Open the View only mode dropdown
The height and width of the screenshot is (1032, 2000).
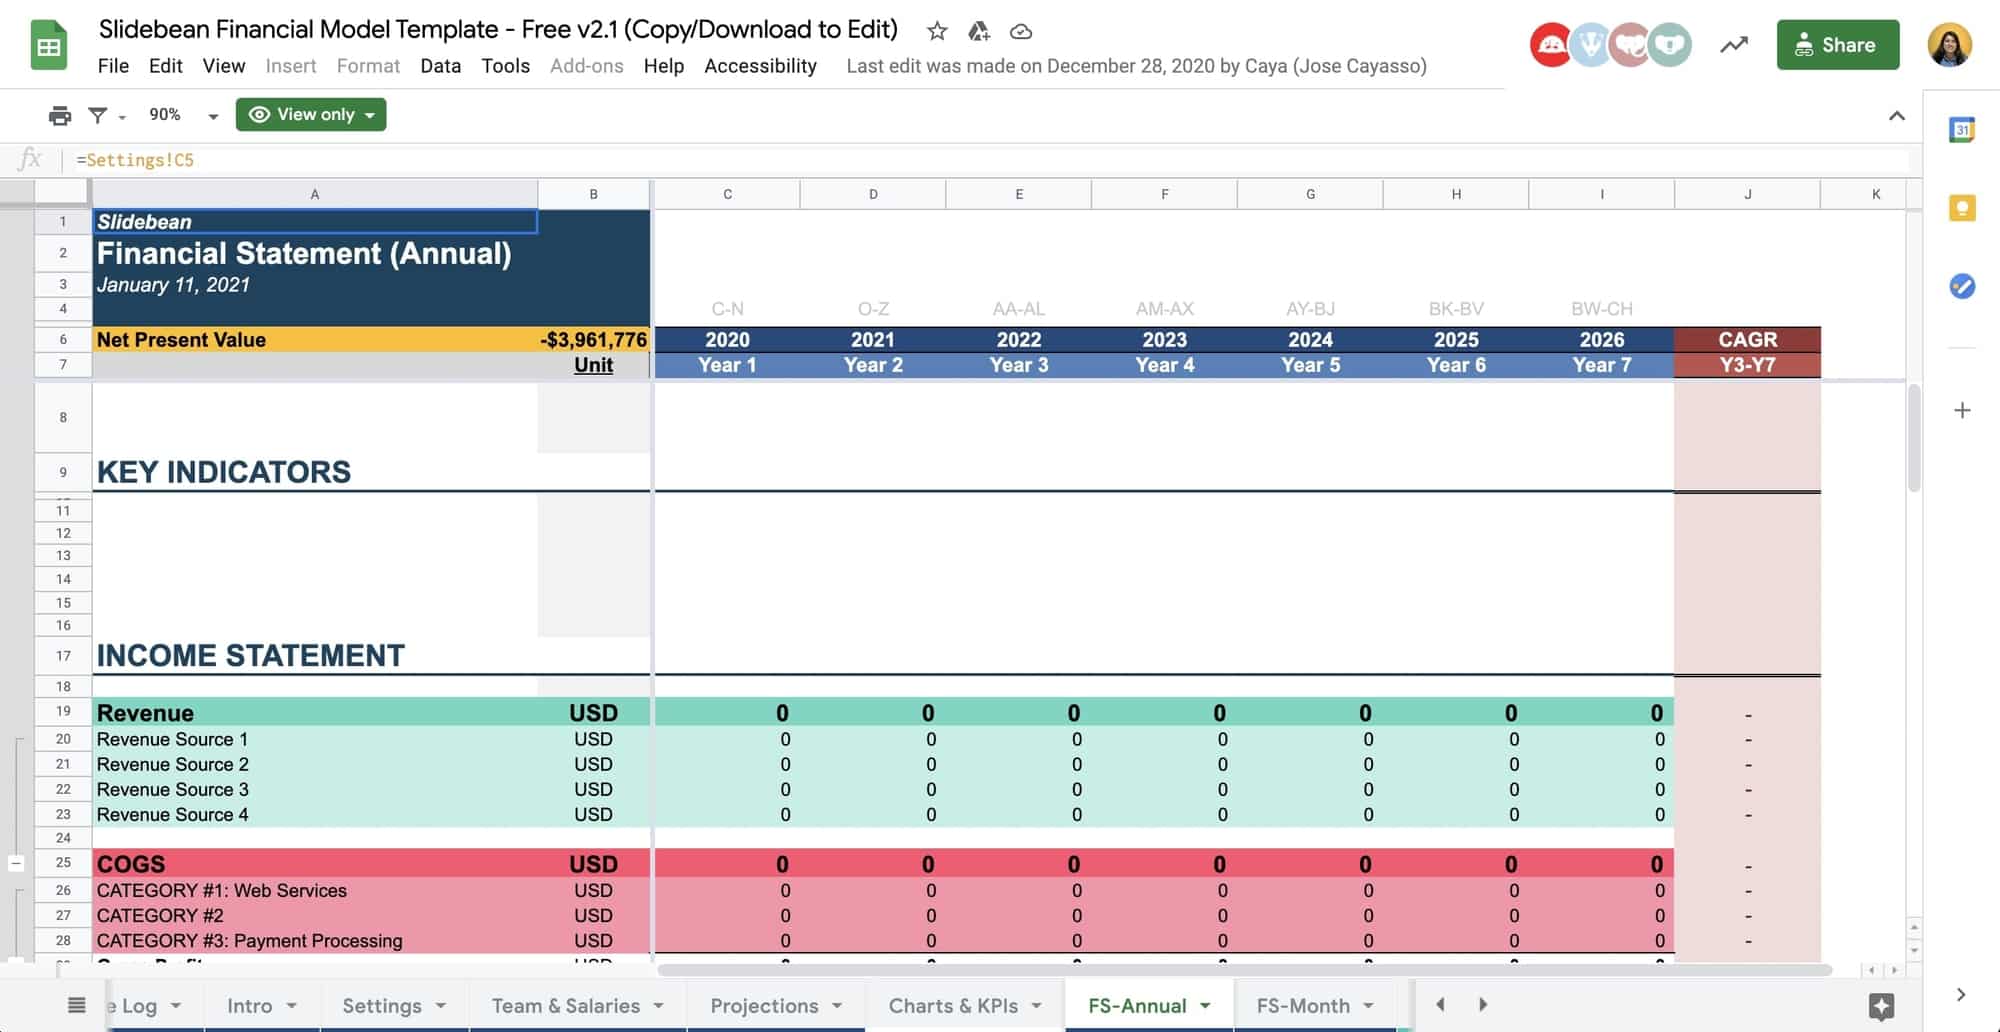click(311, 114)
